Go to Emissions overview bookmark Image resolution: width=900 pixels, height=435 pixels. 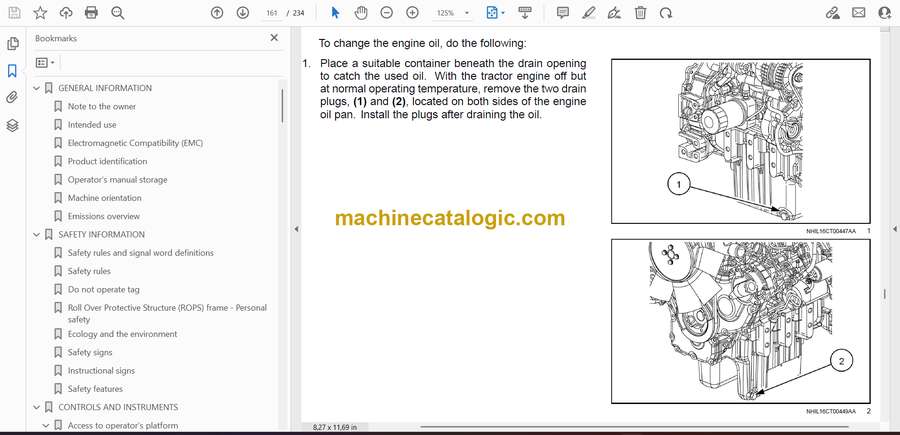tap(103, 216)
